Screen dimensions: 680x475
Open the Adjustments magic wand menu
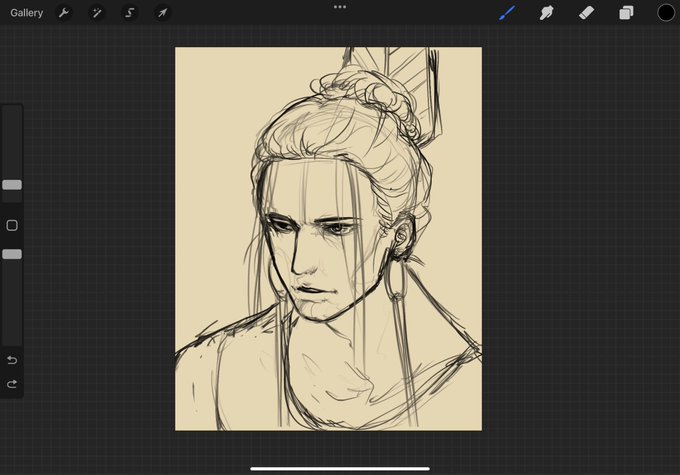pyautogui.click(x=96, y=13)
